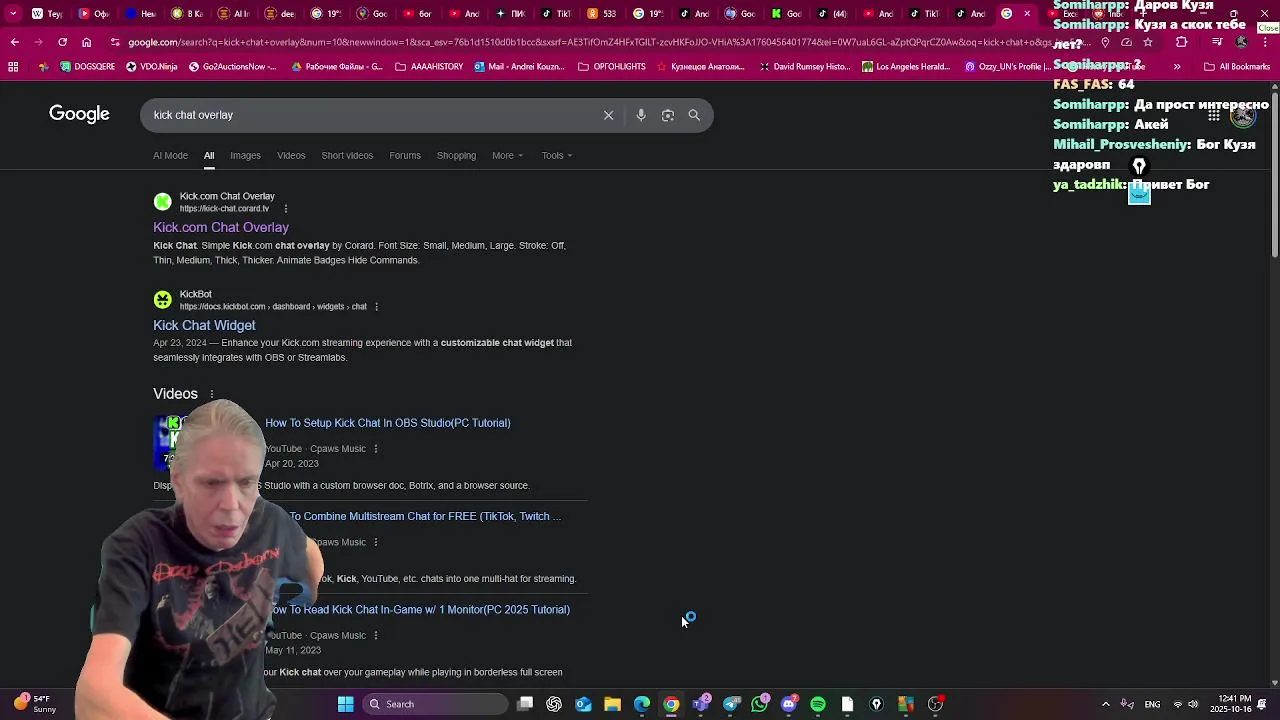Clear the Google search box text
1280x720 pixels.
click(608, 115)
